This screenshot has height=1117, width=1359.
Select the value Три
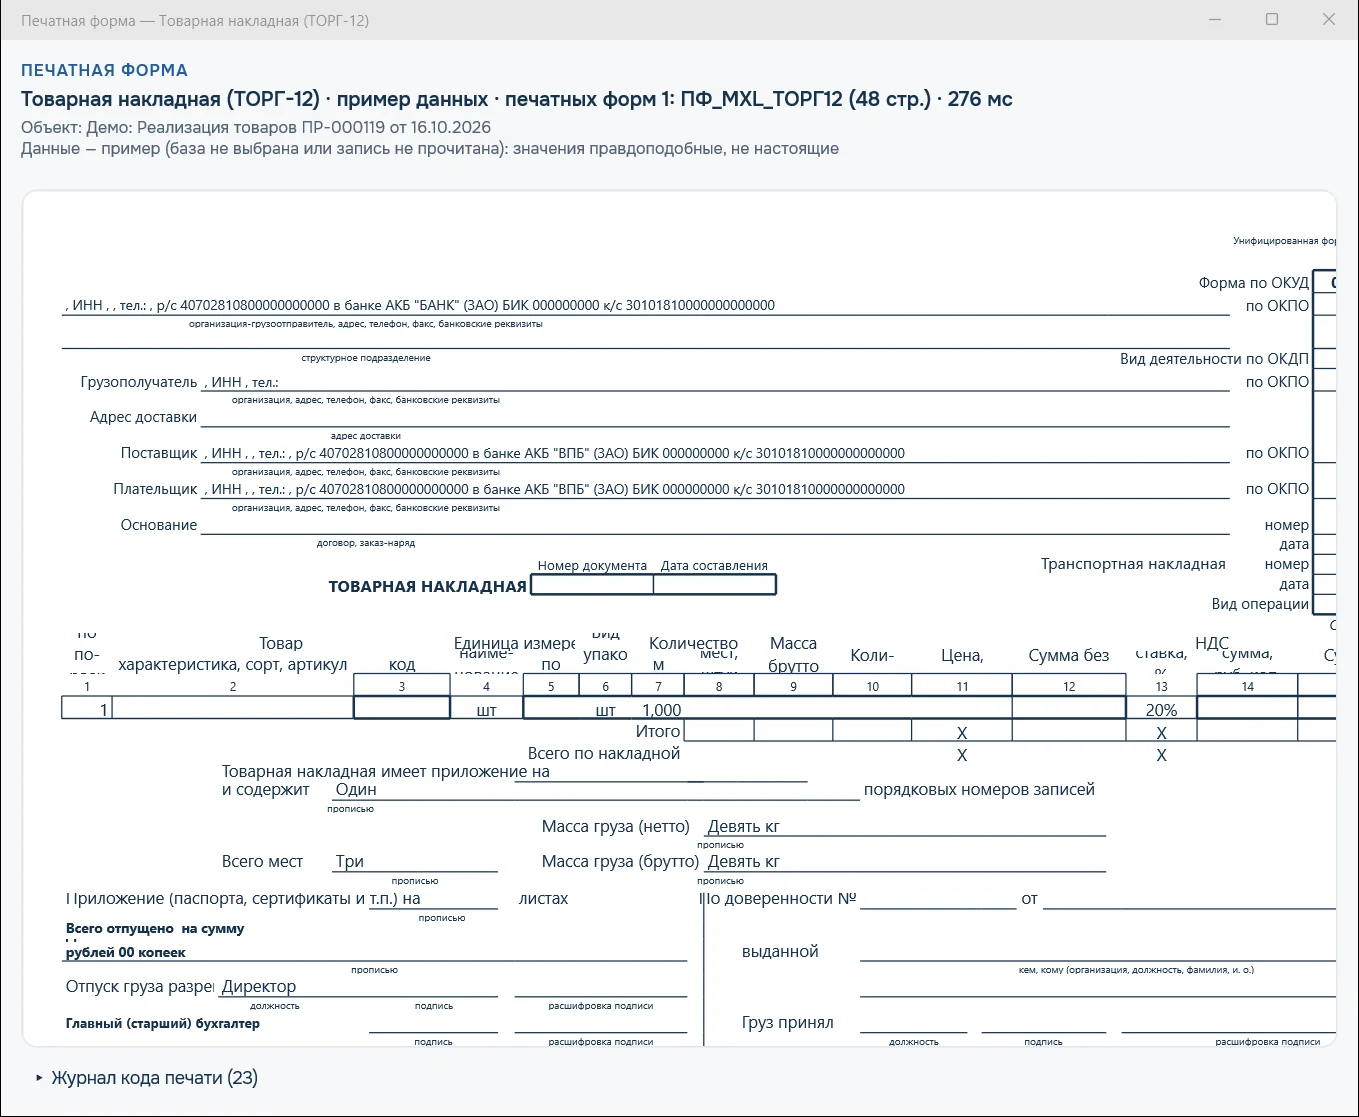click(x=349, y=862)
